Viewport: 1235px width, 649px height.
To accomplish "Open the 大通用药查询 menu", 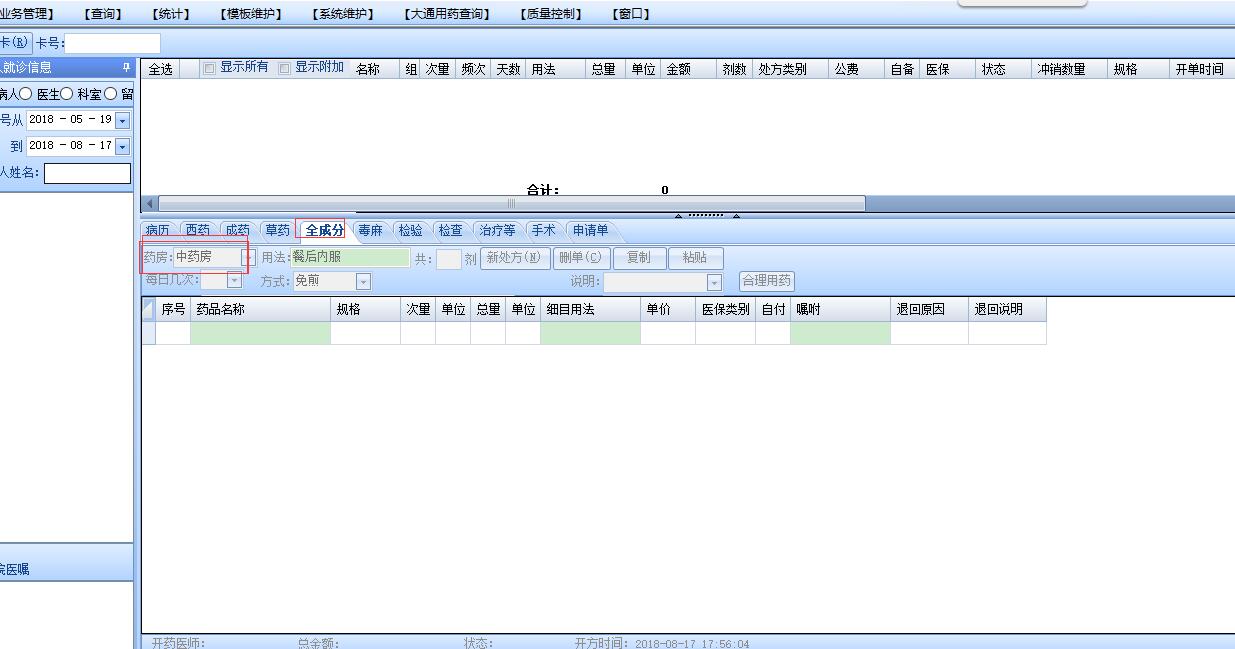I will click(x=447, y=14).
